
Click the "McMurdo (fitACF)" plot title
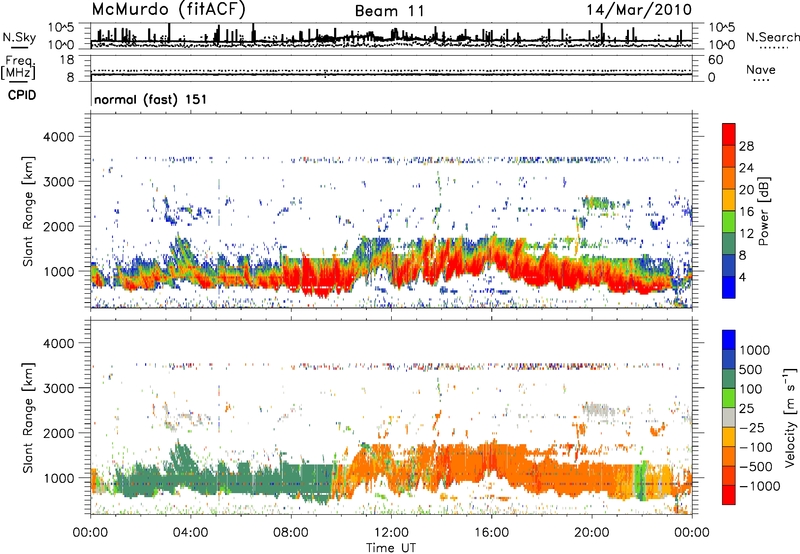tap(168, 10)
